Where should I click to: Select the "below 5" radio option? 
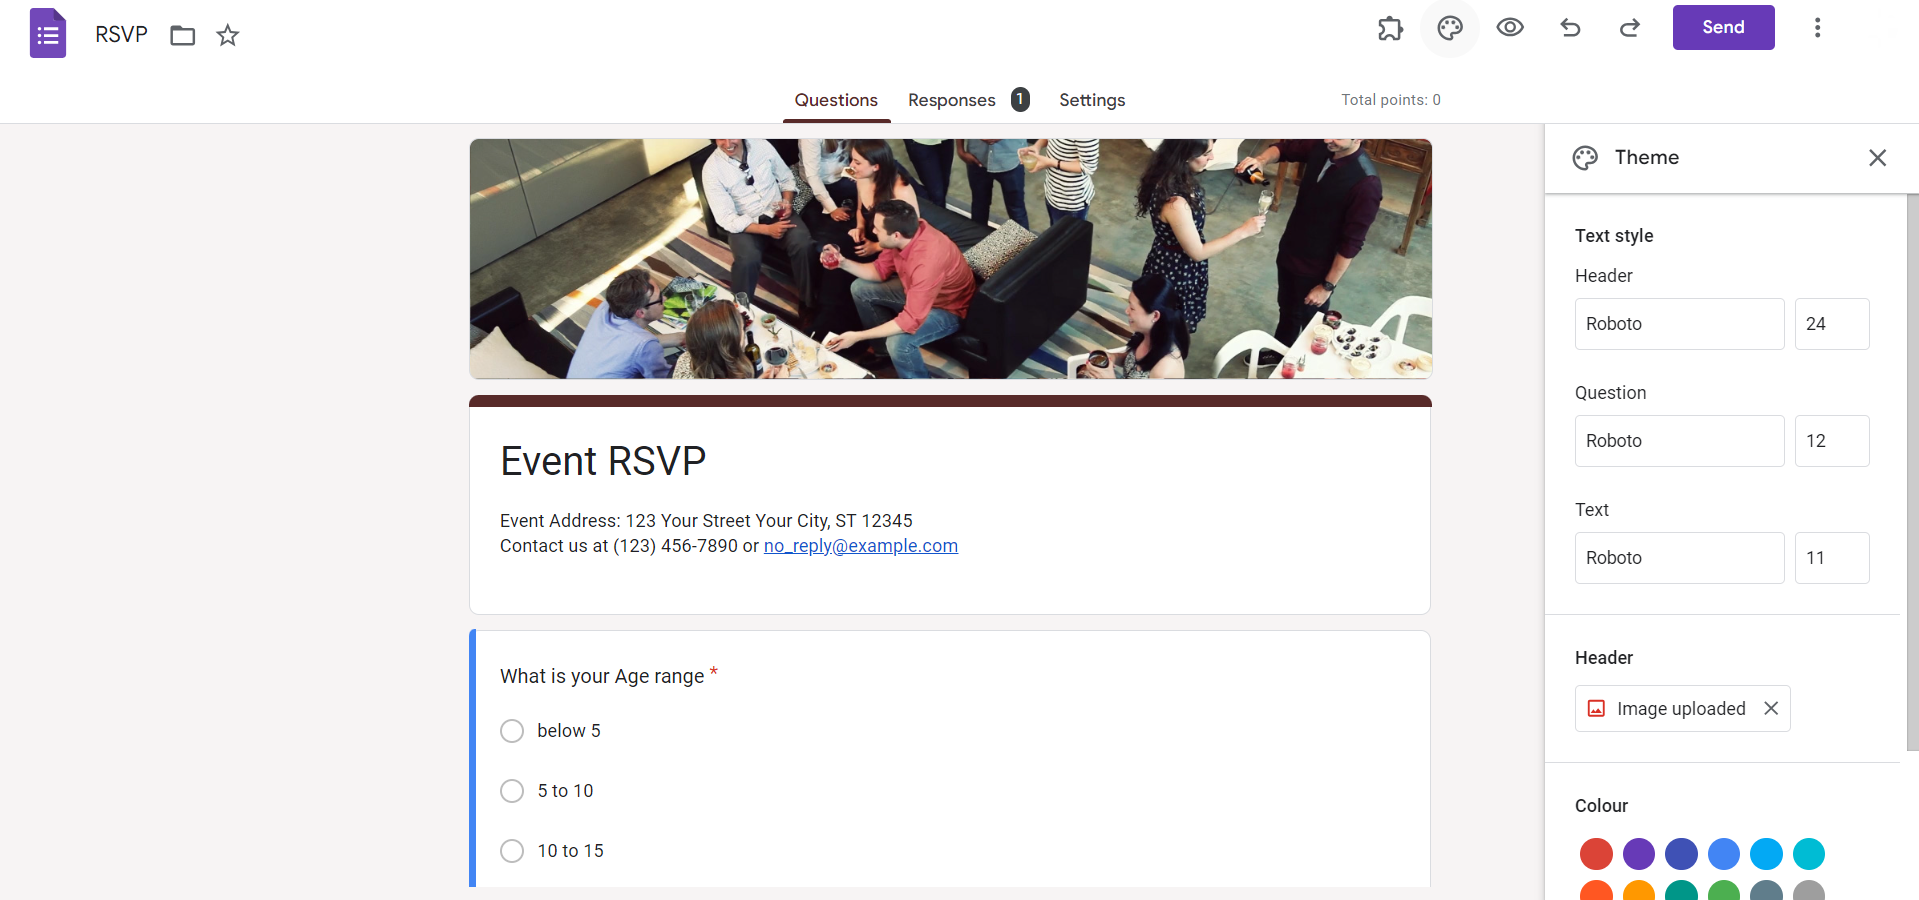point(512,731)
